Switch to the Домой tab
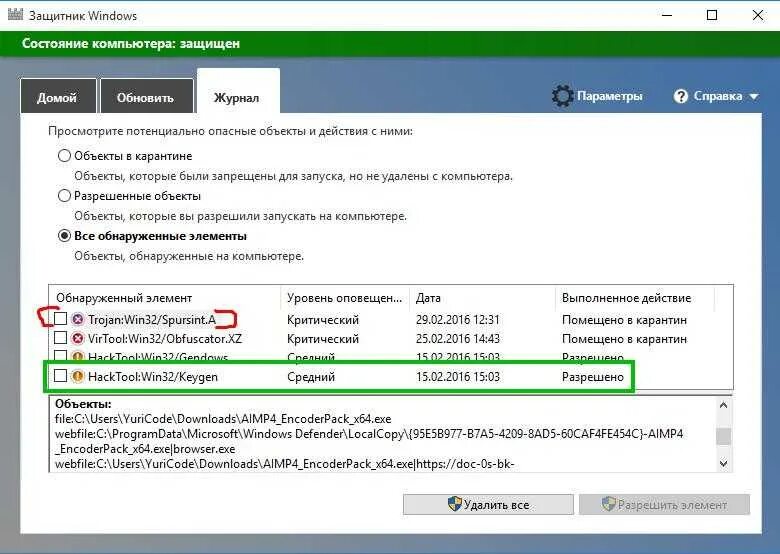This screenshot has height=554, width=780. point(58,96)
